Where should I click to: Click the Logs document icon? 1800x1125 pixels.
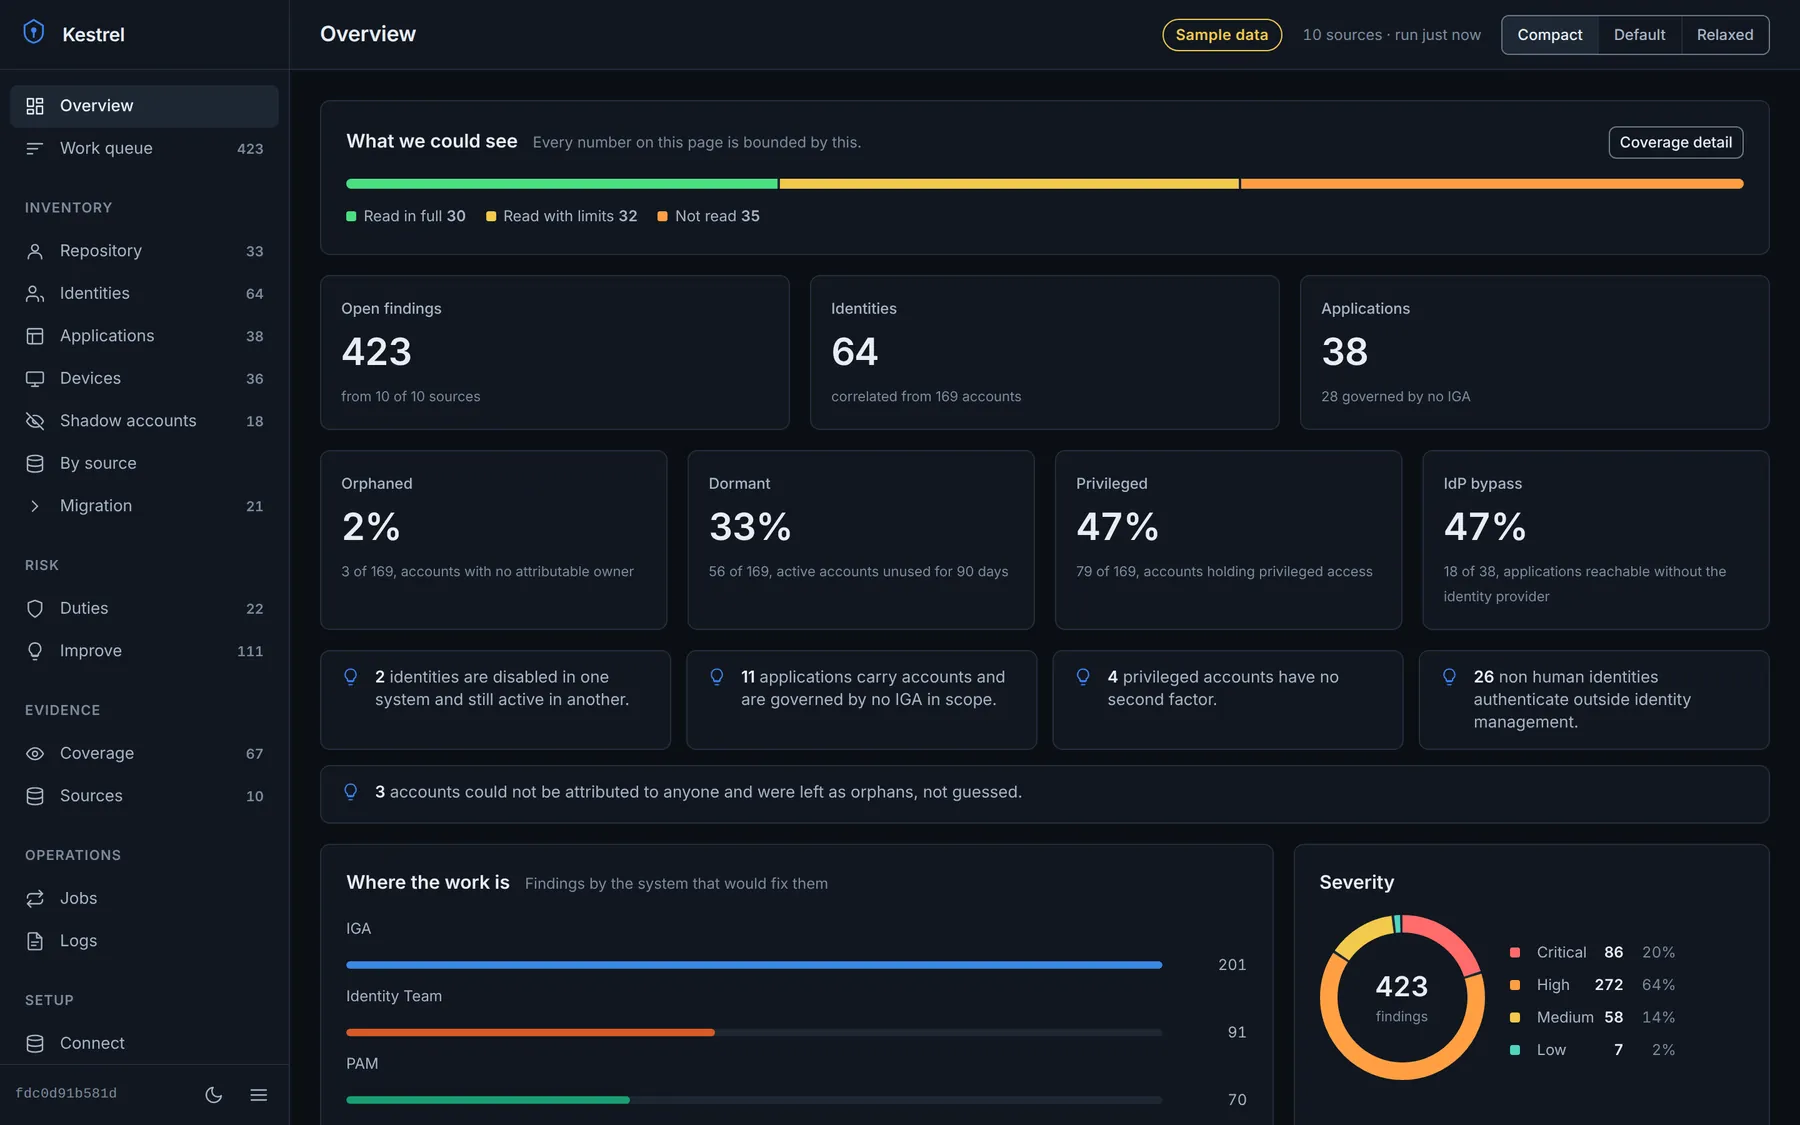tap(35, 941)
